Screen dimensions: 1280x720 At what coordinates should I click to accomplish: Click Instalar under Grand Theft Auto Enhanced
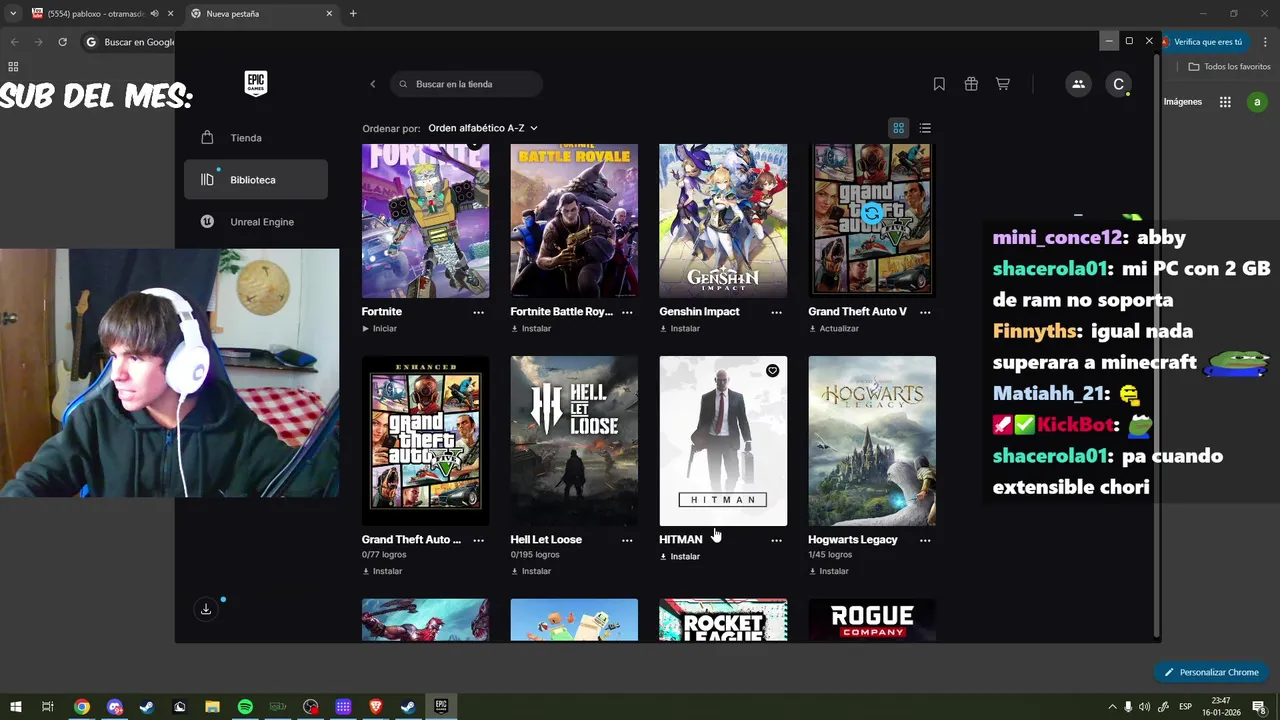click(382, 571)
